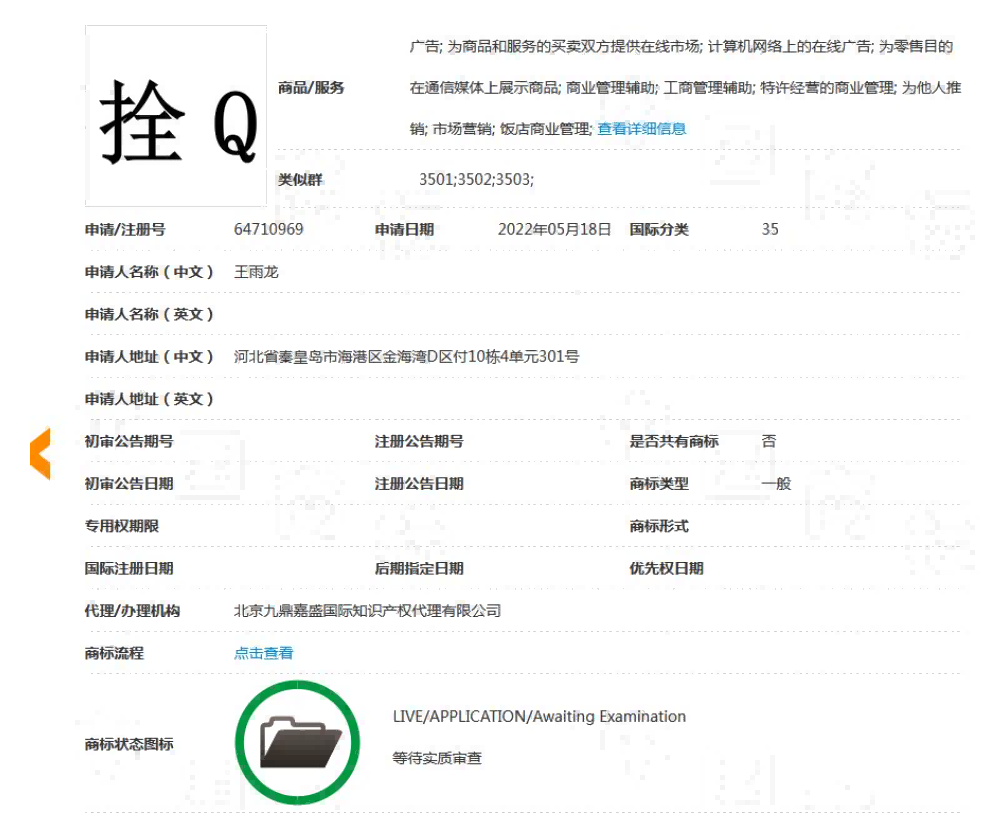Image resolution: width=989 pixels, height=823 pixels.
Task: Click the 申请人名称（英文） label
Action: pyautogui.click(x=149, y=314)
